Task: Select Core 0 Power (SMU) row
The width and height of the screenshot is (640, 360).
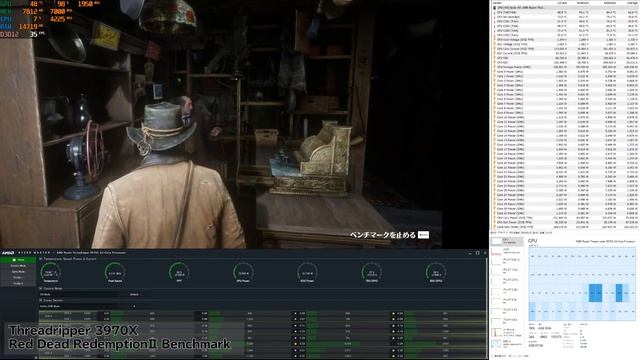Action: tap(565, 71)
